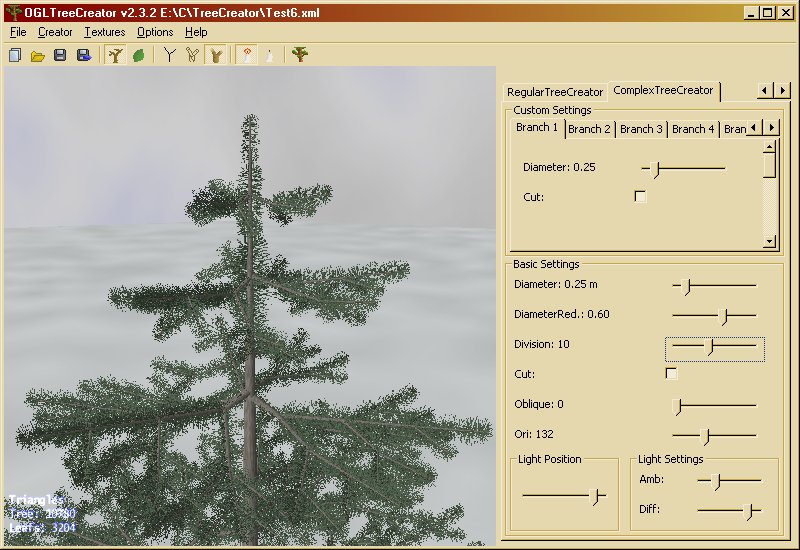Open the Textures menu
The width and height of the screenshot is (800, 550).
105,32
